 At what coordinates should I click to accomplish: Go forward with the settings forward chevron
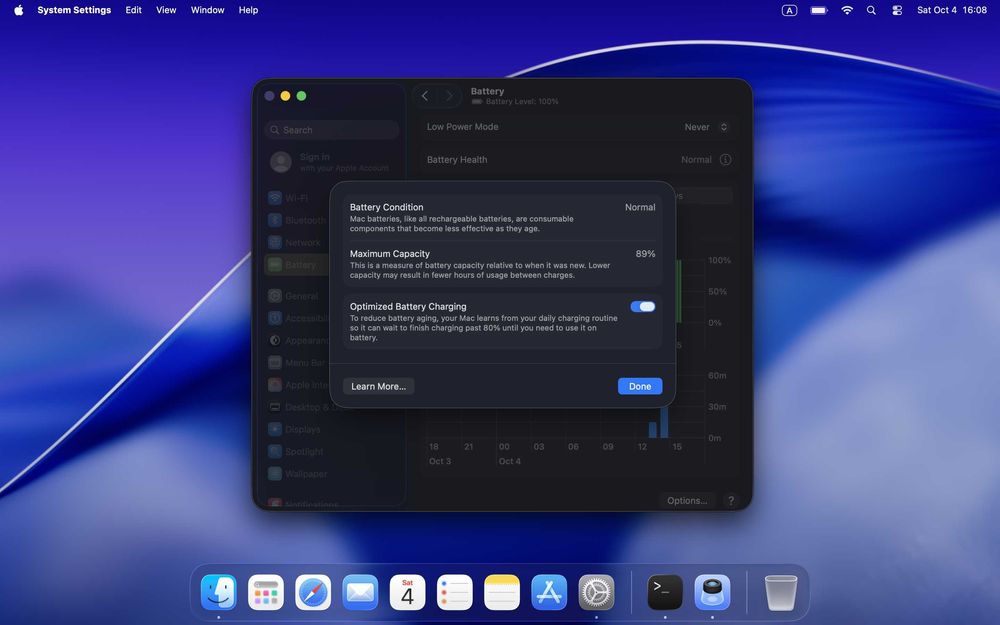[x=449, y=96]
